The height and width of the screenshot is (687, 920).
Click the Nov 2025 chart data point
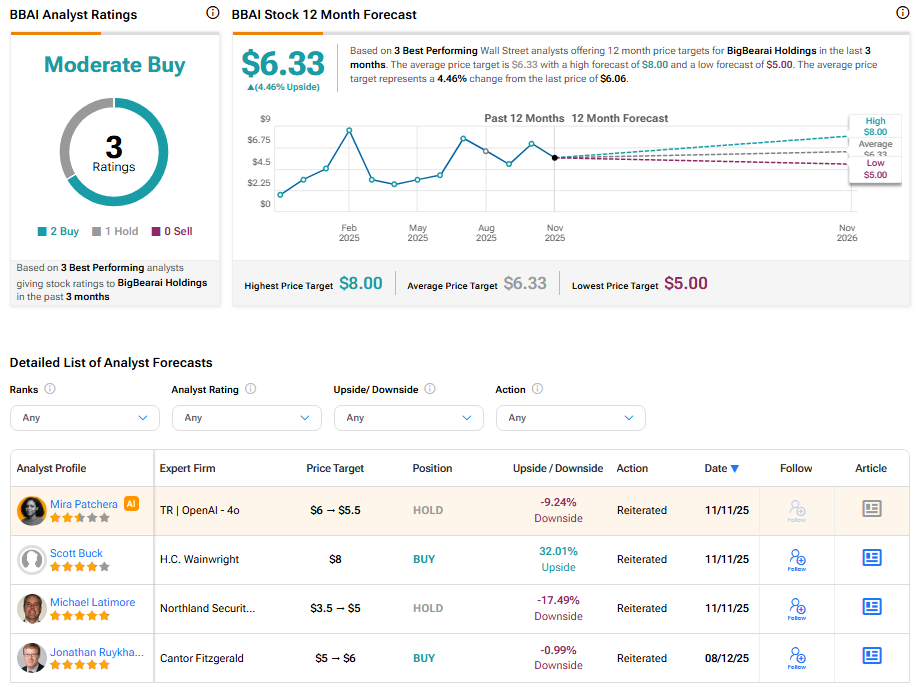click(555, 158)
